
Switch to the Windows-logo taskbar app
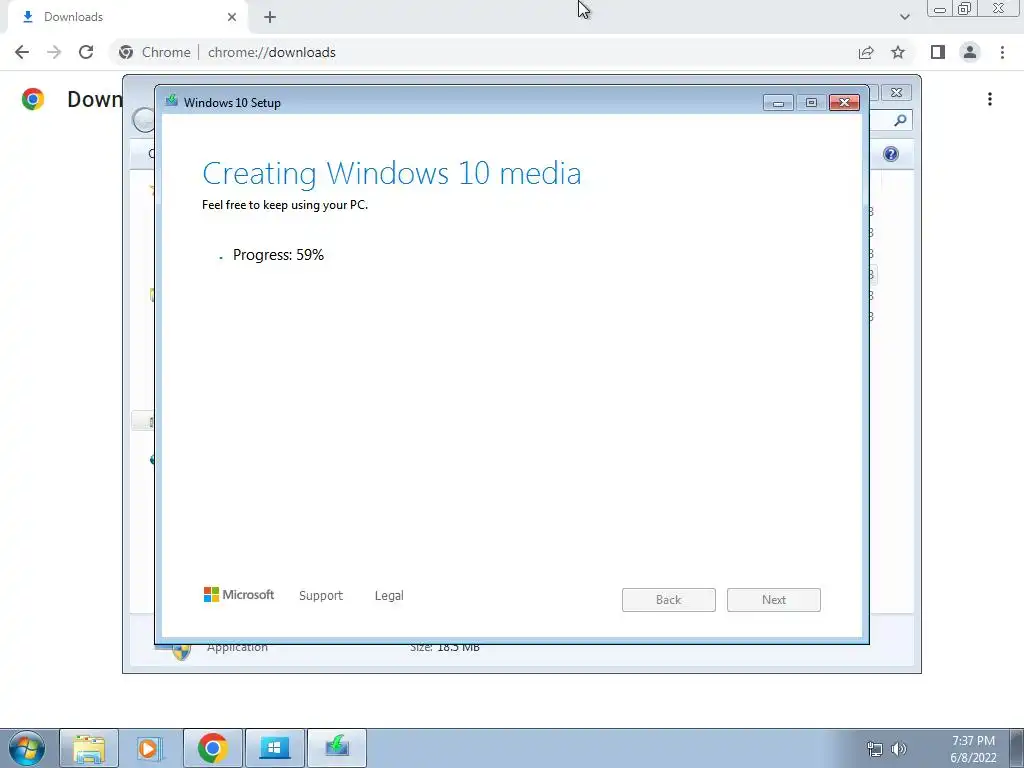pyautogui.click(x=274, y=748)
